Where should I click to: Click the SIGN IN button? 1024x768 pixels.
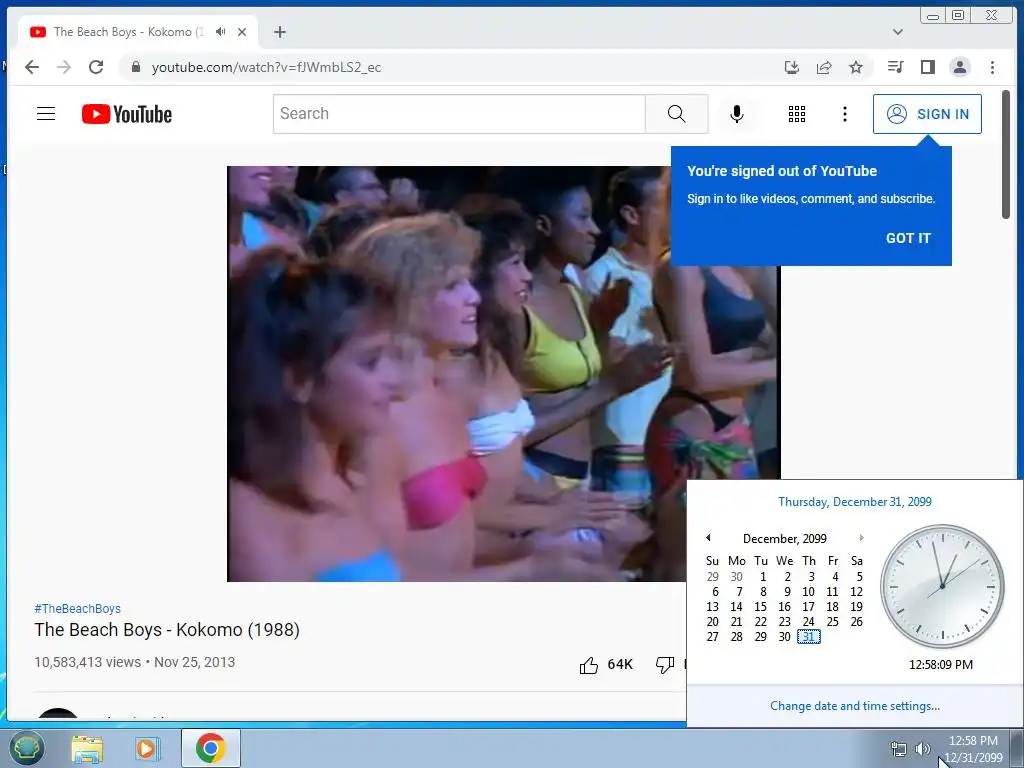927,114
